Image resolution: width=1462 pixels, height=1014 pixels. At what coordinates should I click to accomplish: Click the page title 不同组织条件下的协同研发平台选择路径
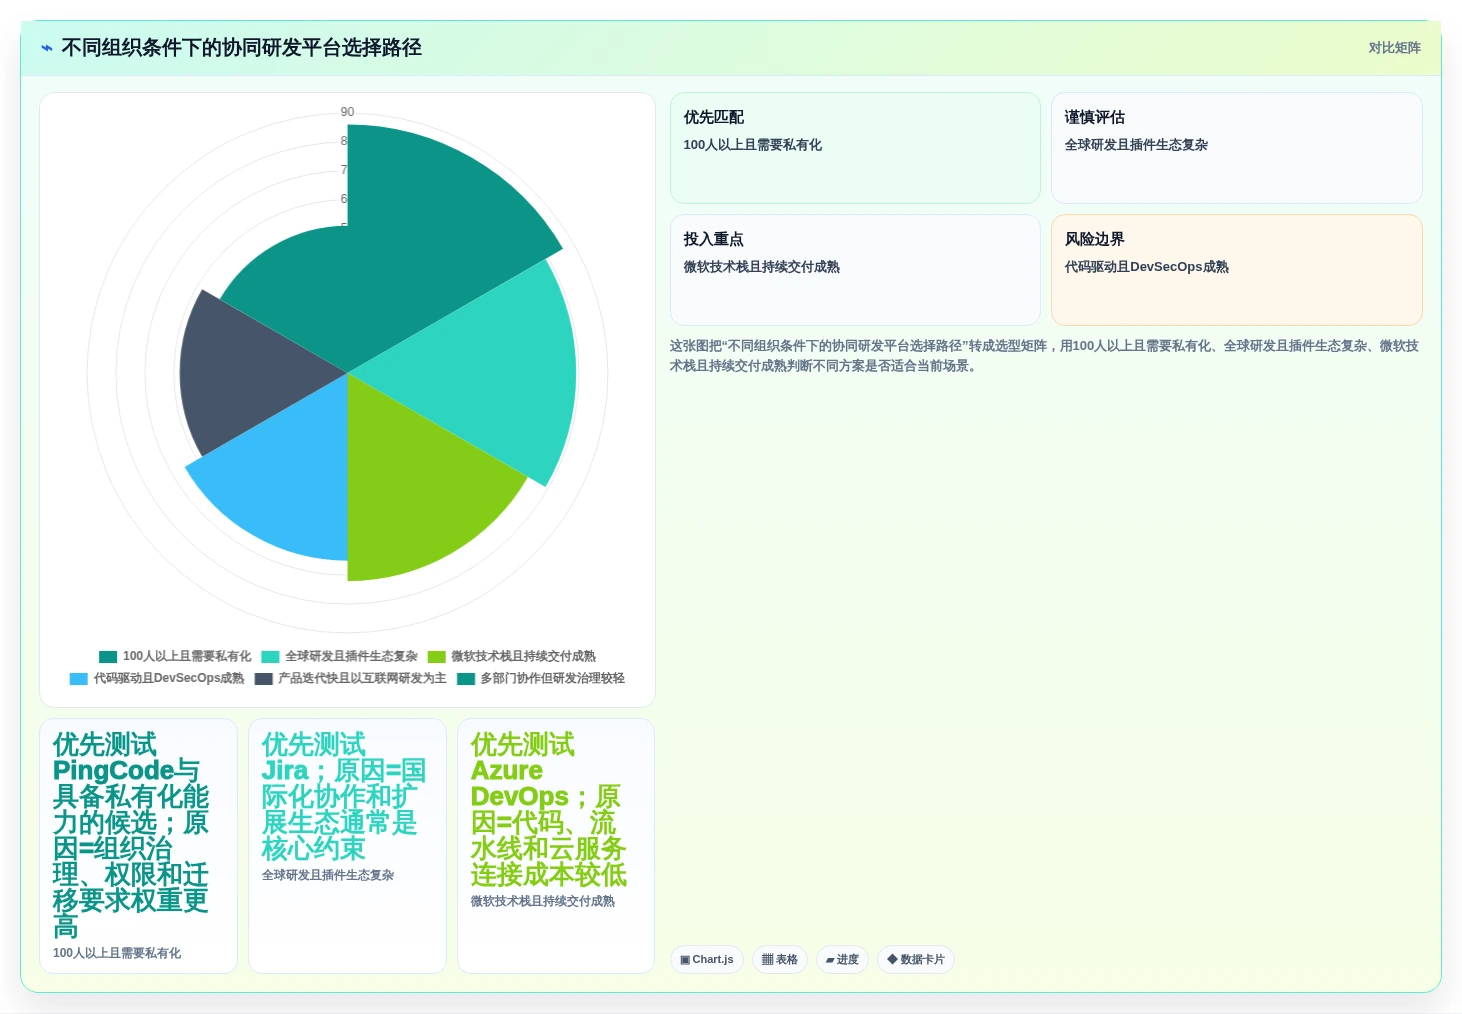pyautogui.click(x=241, y=48)
